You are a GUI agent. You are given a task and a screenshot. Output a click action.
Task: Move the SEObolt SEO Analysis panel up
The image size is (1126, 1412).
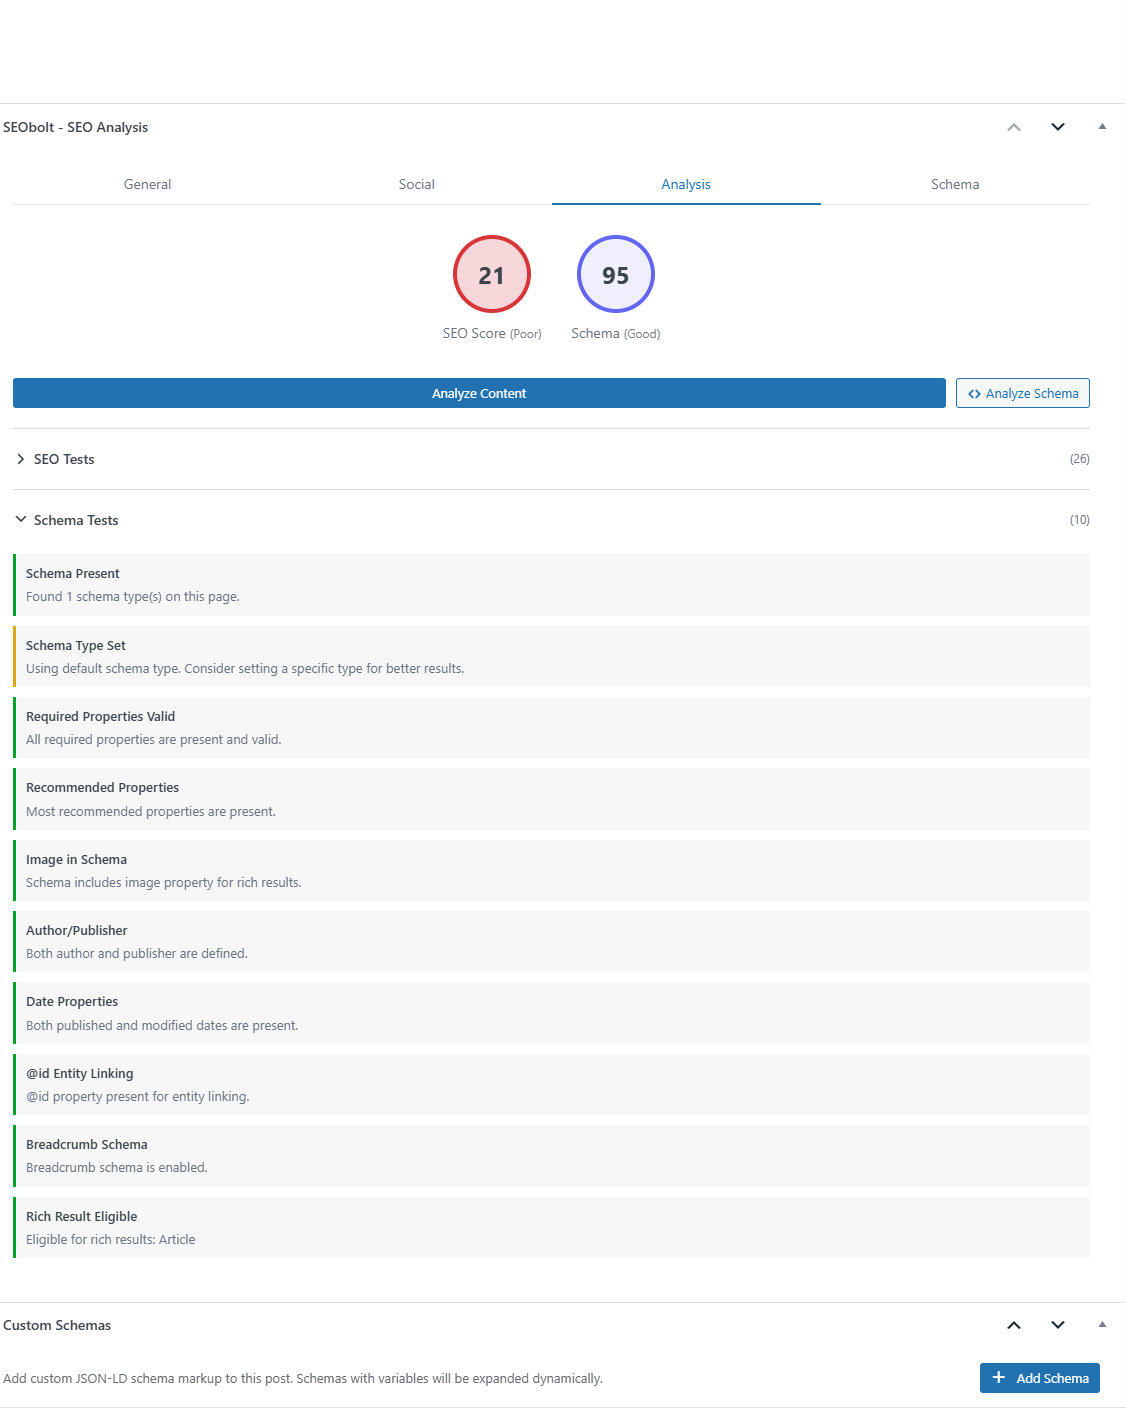tap(1013, 127)
